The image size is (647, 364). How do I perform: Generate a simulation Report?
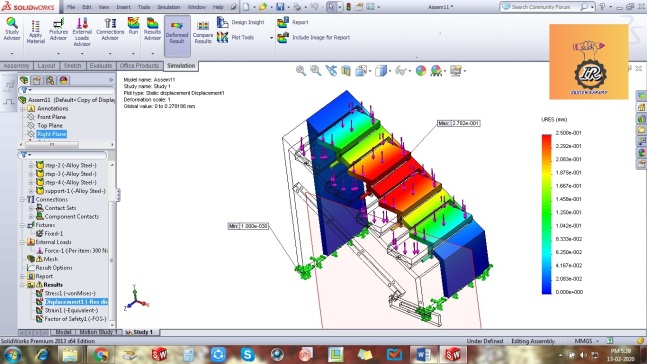293,22
